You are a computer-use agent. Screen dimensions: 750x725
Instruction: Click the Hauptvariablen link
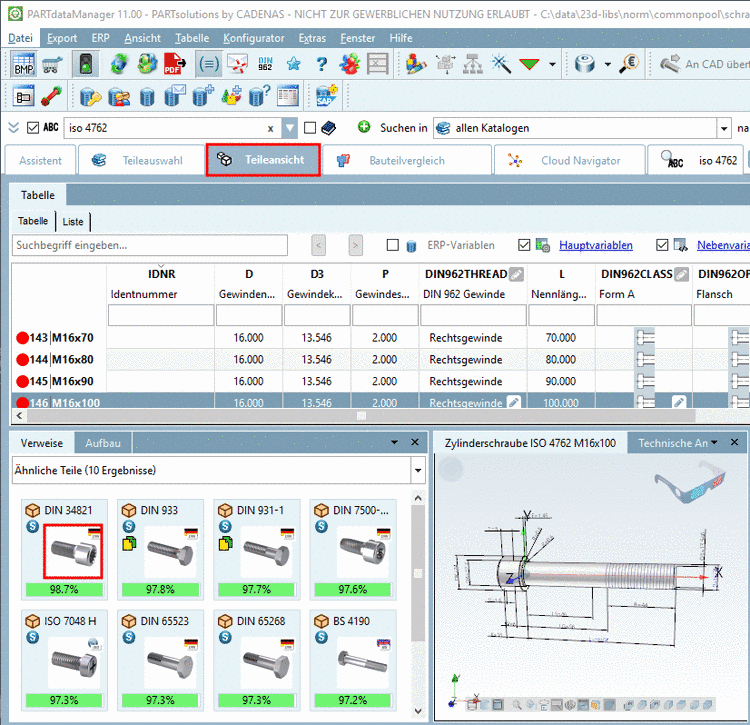[595, 245]
